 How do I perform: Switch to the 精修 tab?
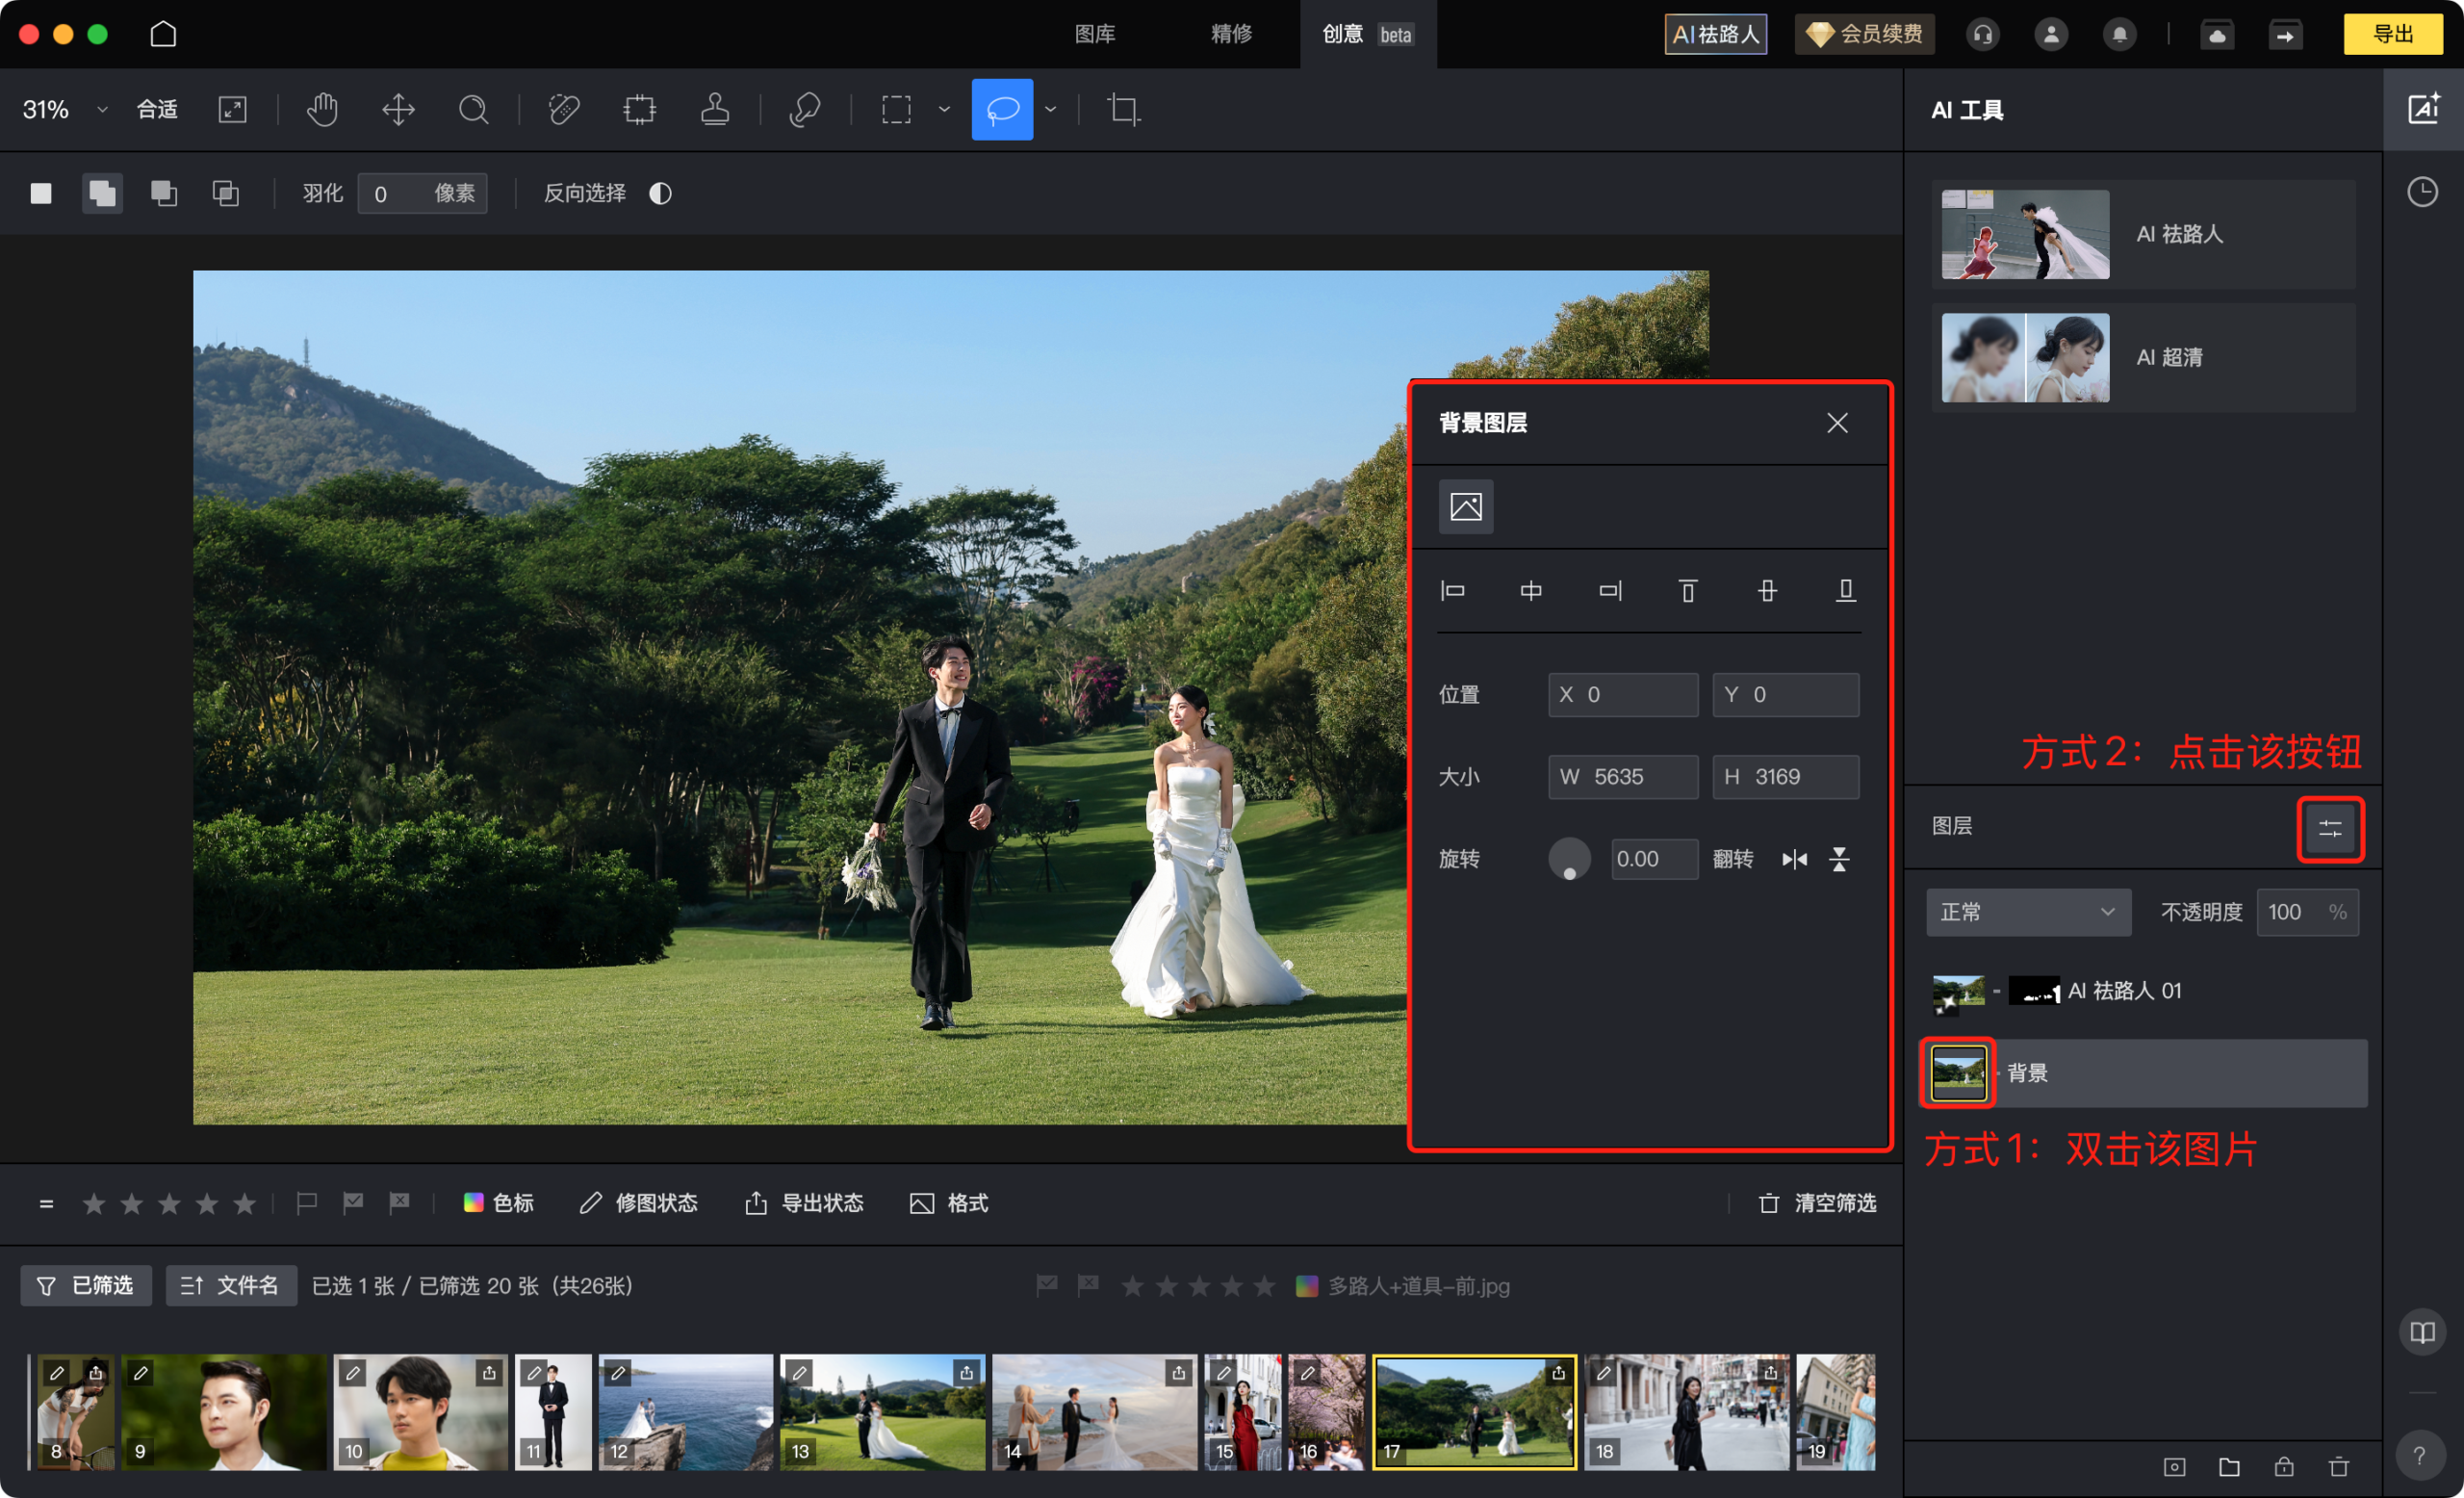(1231, 34)
